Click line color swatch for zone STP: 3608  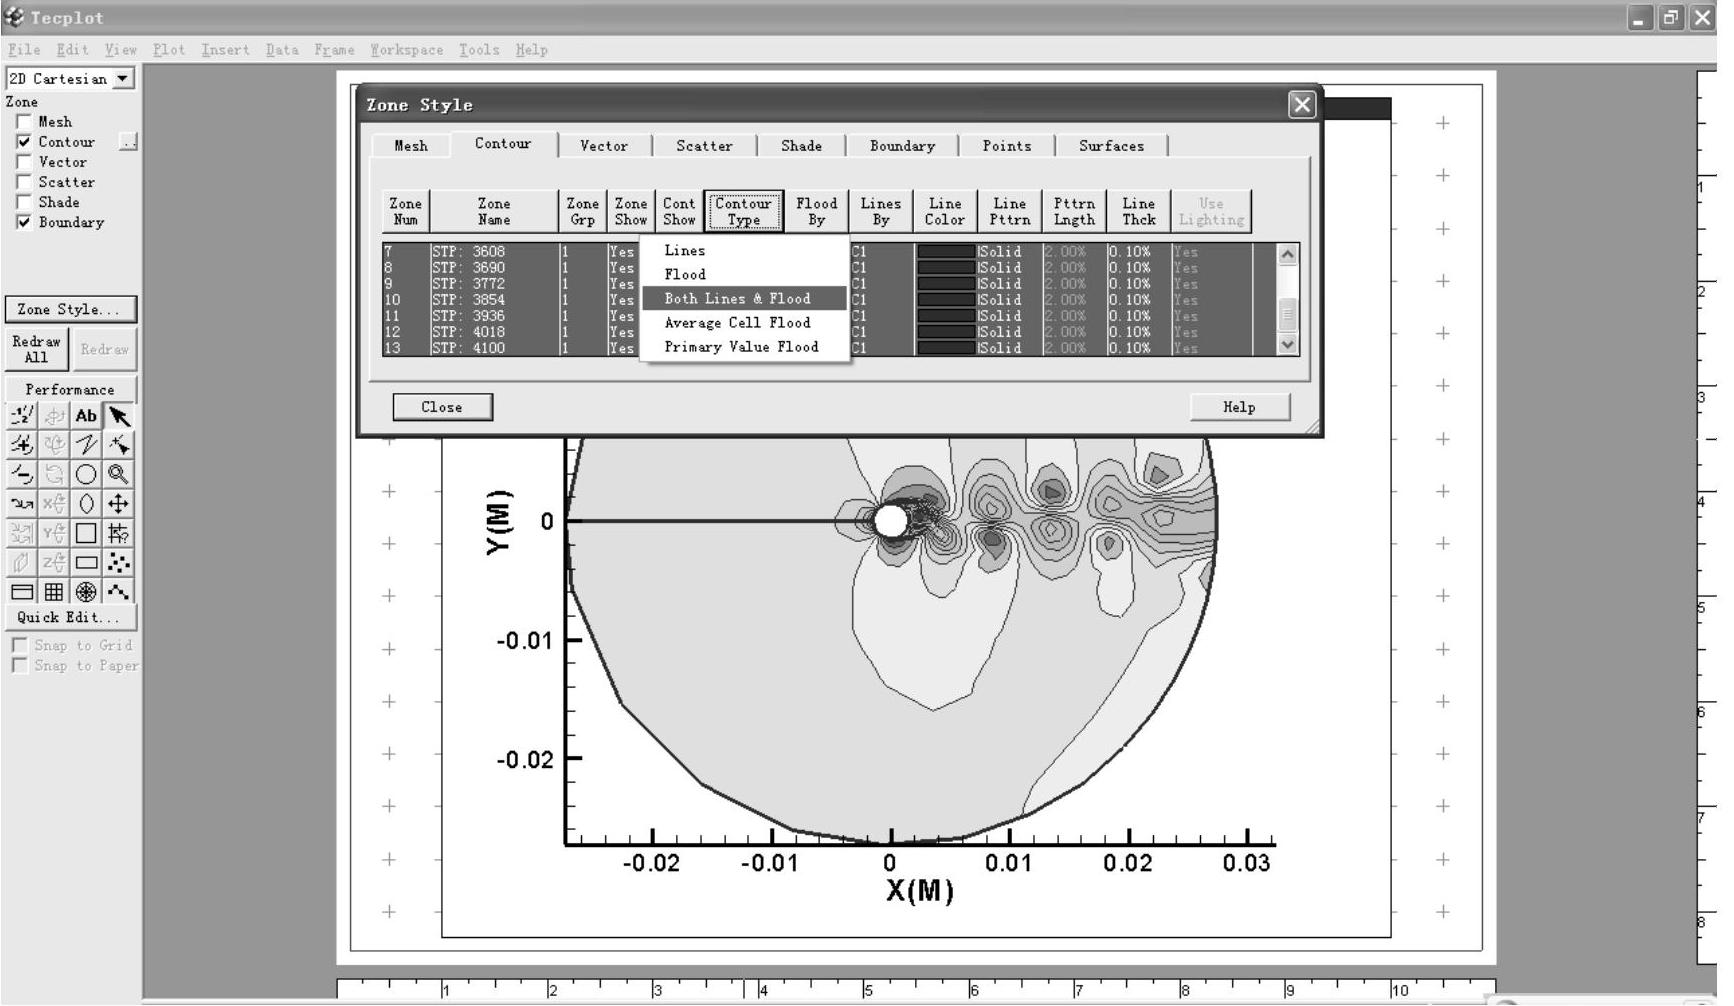point(945,252)
